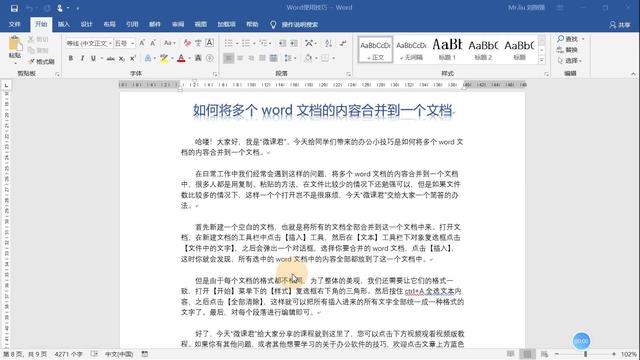Open the font name dropdown
This screenshot has height=360, width=640.
tap(111, 43)
